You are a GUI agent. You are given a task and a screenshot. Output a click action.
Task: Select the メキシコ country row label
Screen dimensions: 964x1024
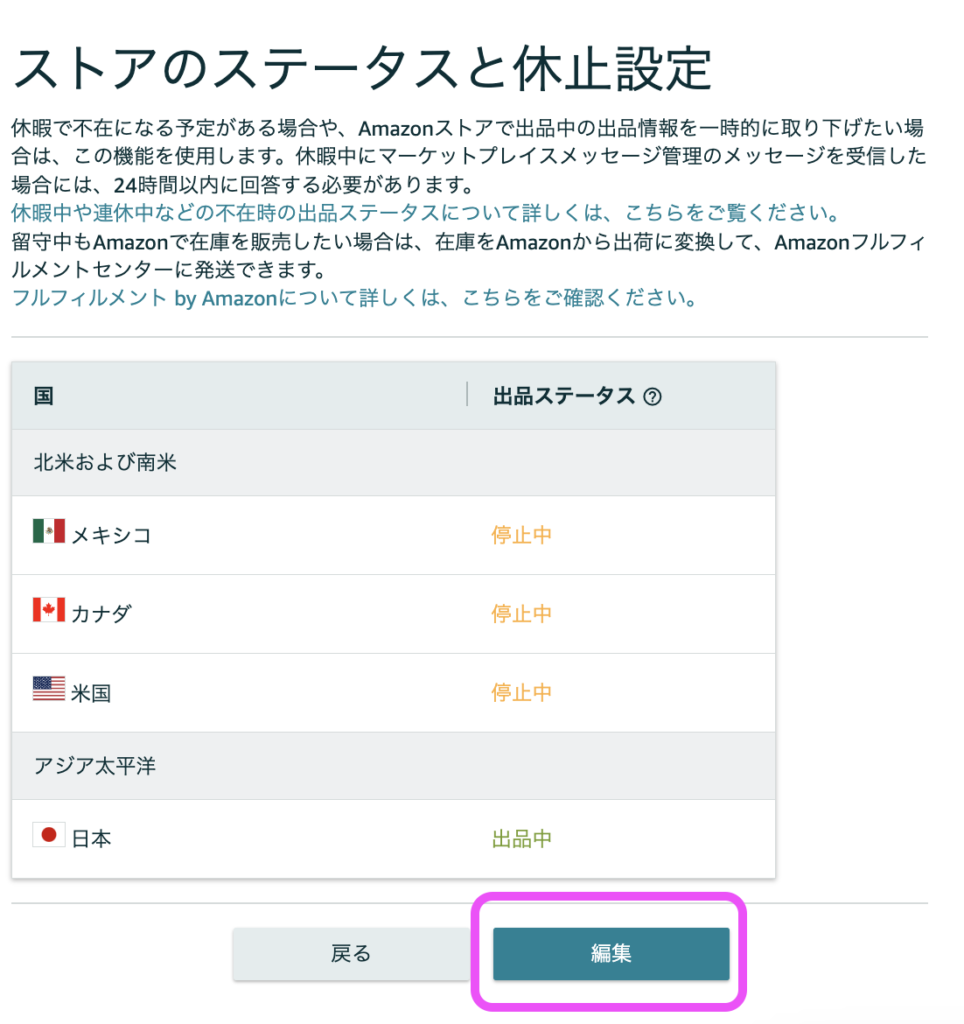tap(111, 535)
